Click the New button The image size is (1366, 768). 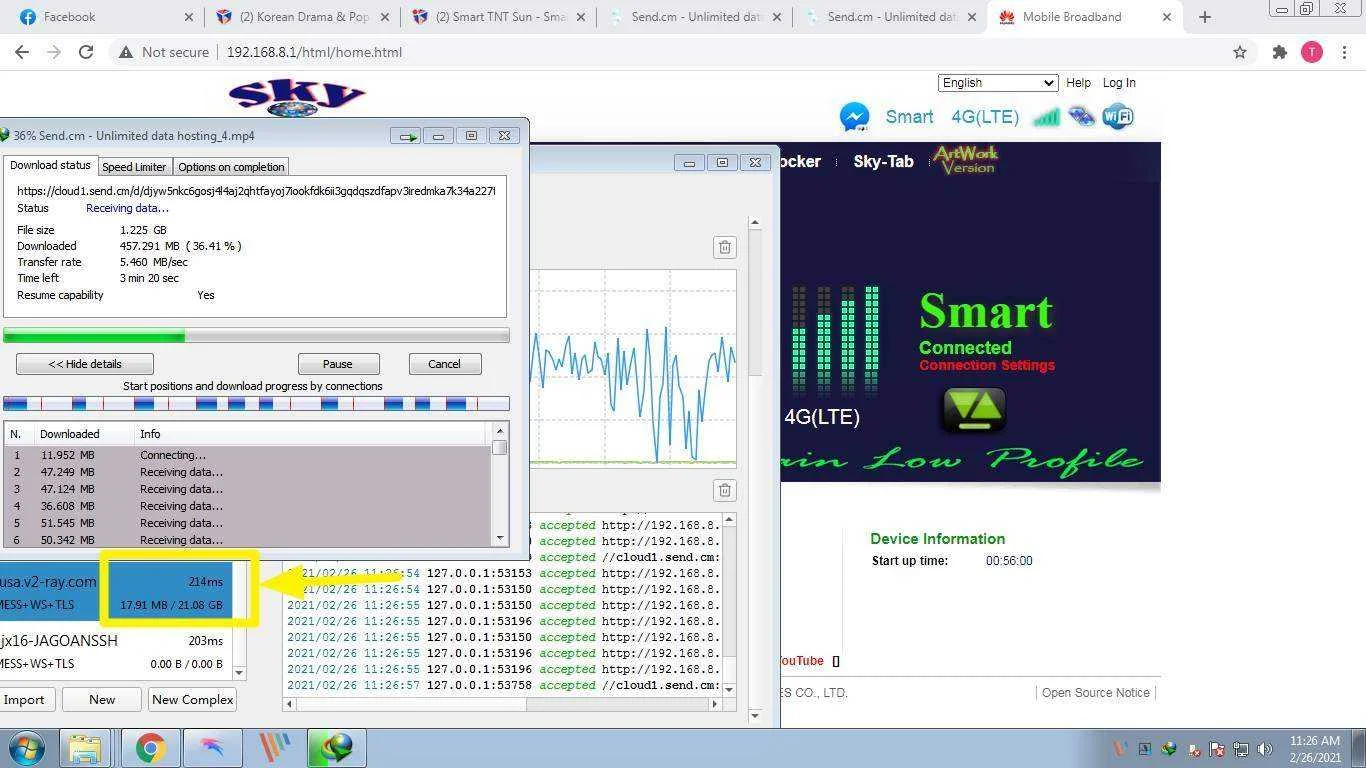point(102,700)
